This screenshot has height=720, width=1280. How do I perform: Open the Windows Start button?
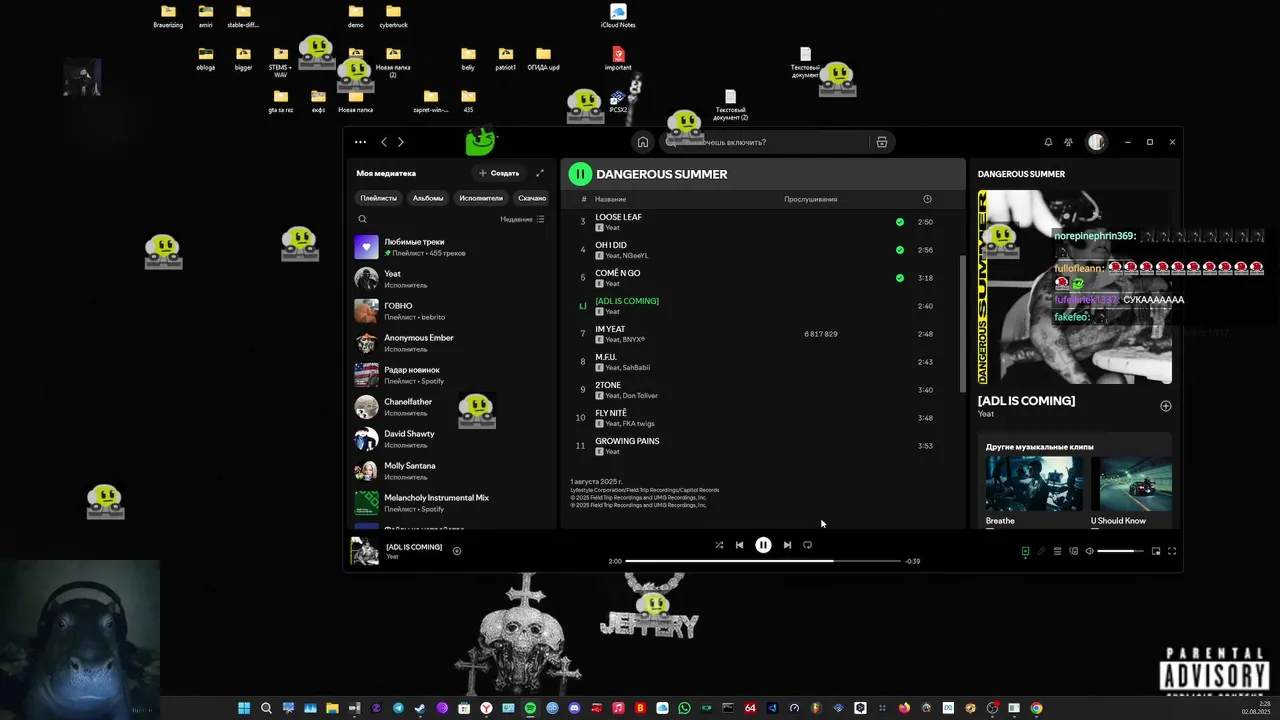point(244,708)
